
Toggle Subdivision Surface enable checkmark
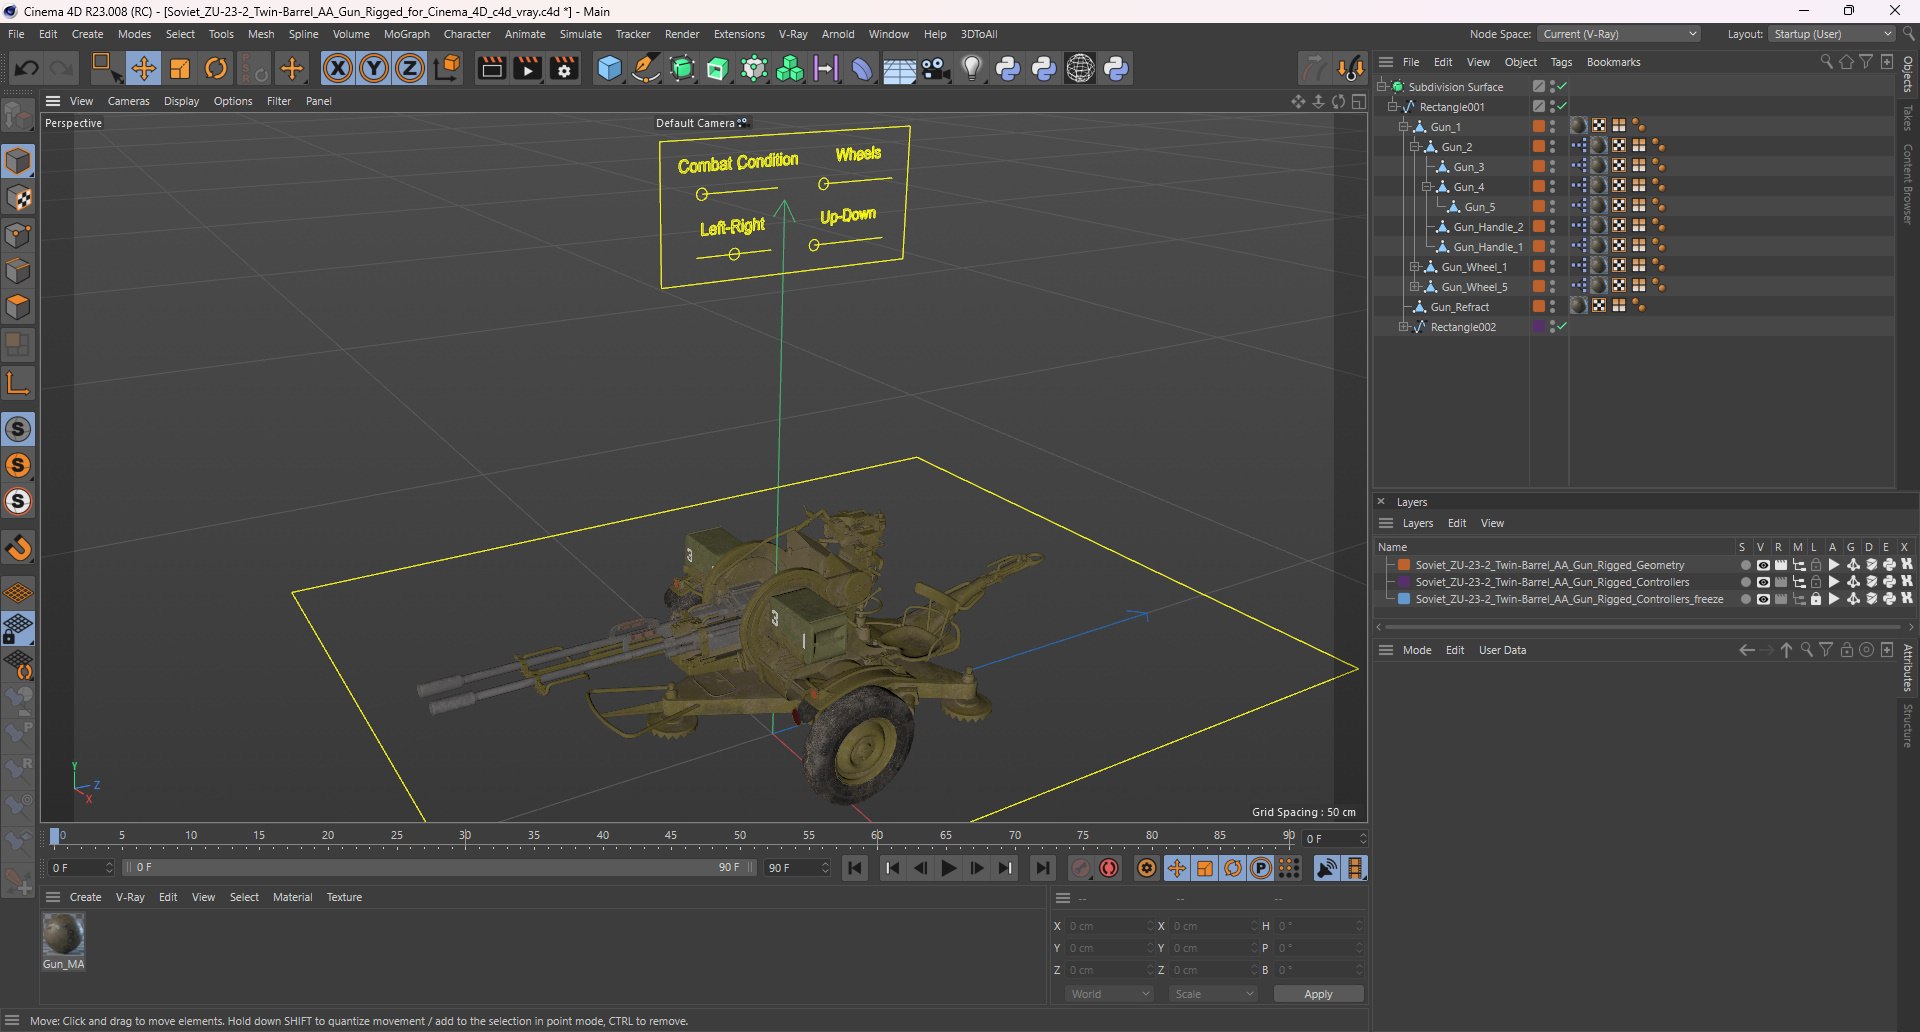(x=1562, y=87)
